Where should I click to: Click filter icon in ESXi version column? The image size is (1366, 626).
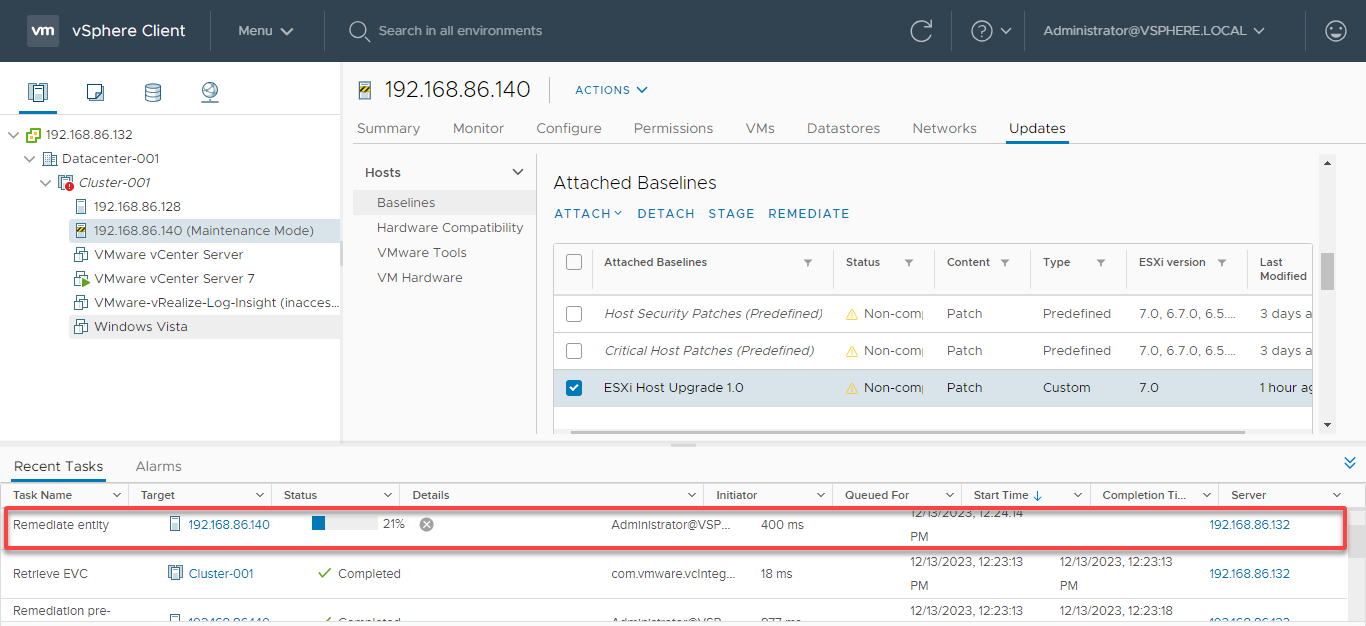click(1222, 263)
